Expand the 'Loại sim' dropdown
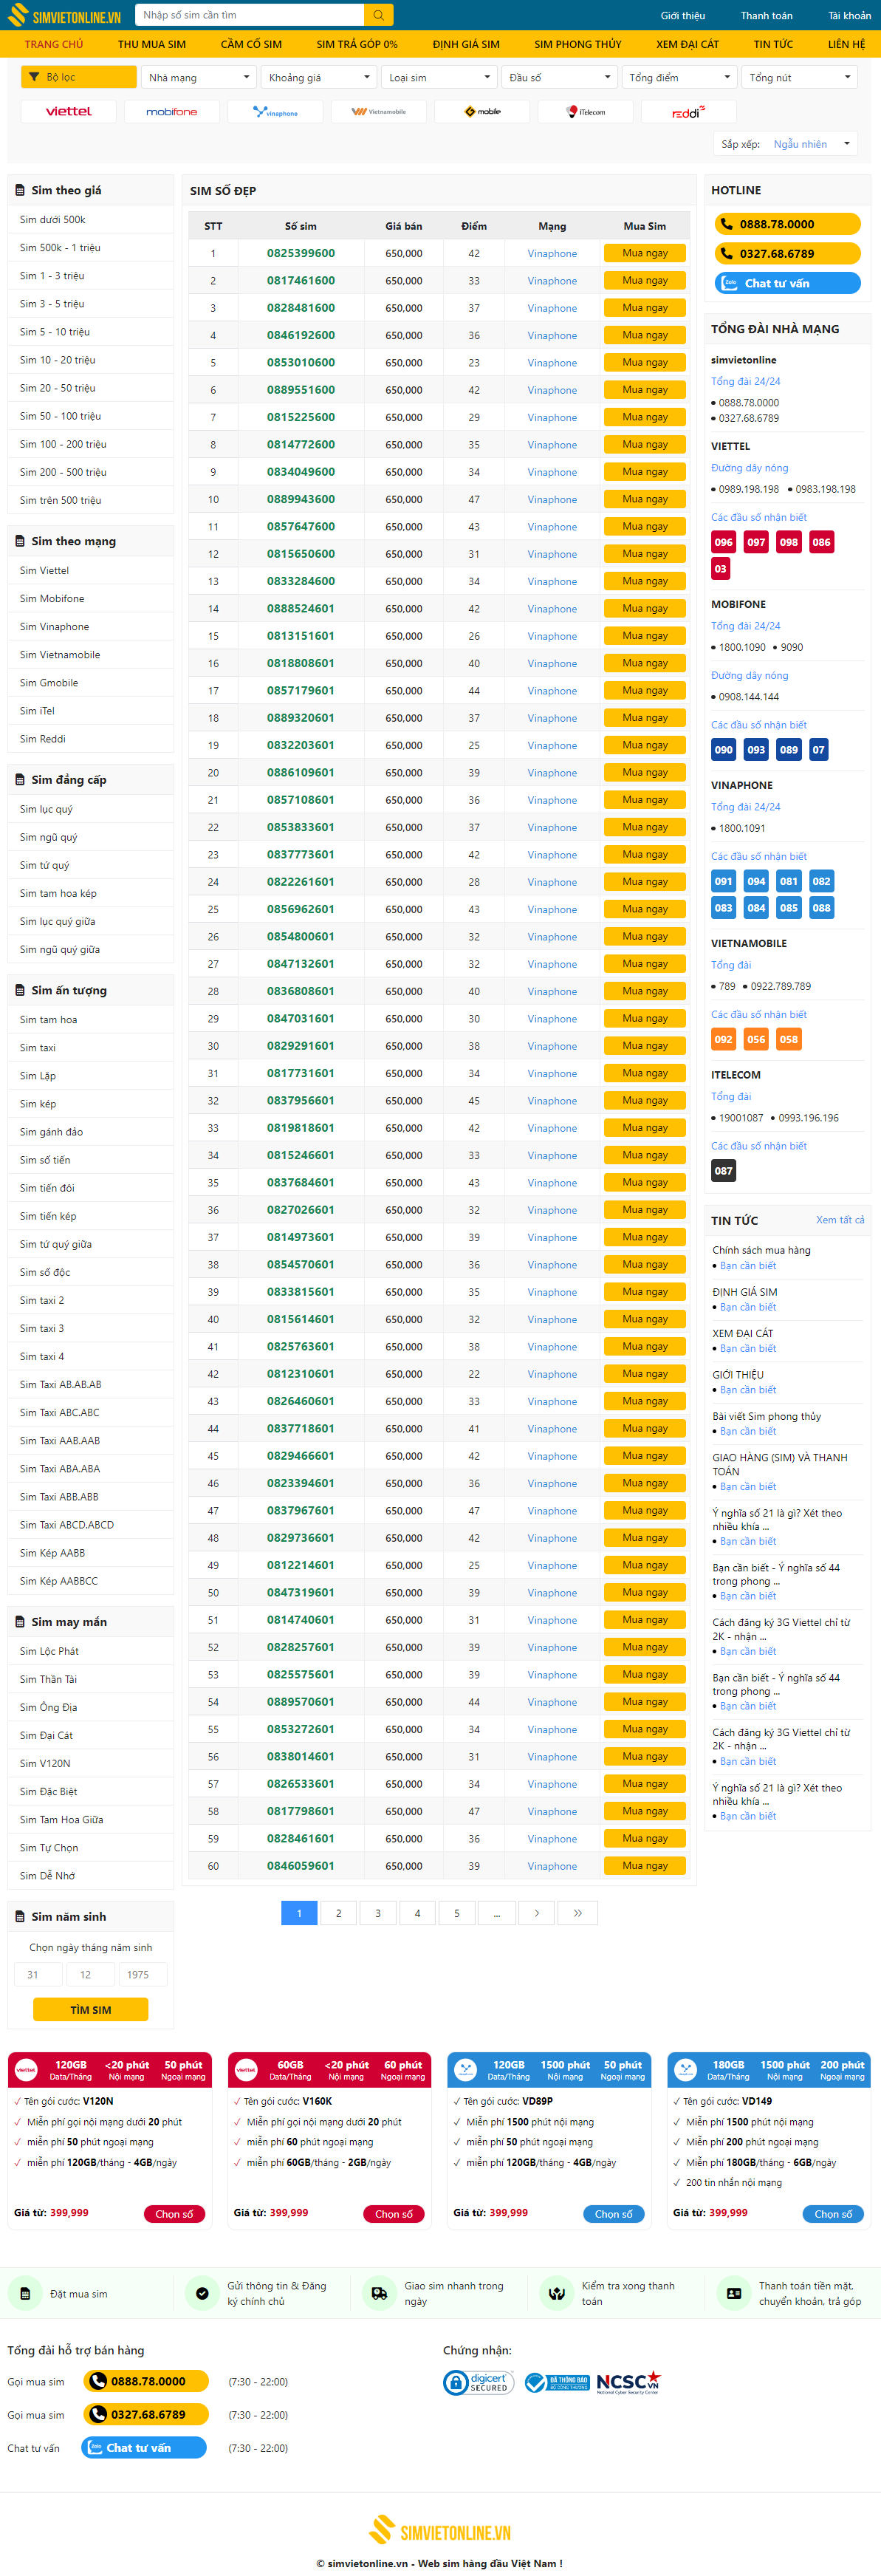Viewport: 881px width, 2576px height. (x=439, y=77)
